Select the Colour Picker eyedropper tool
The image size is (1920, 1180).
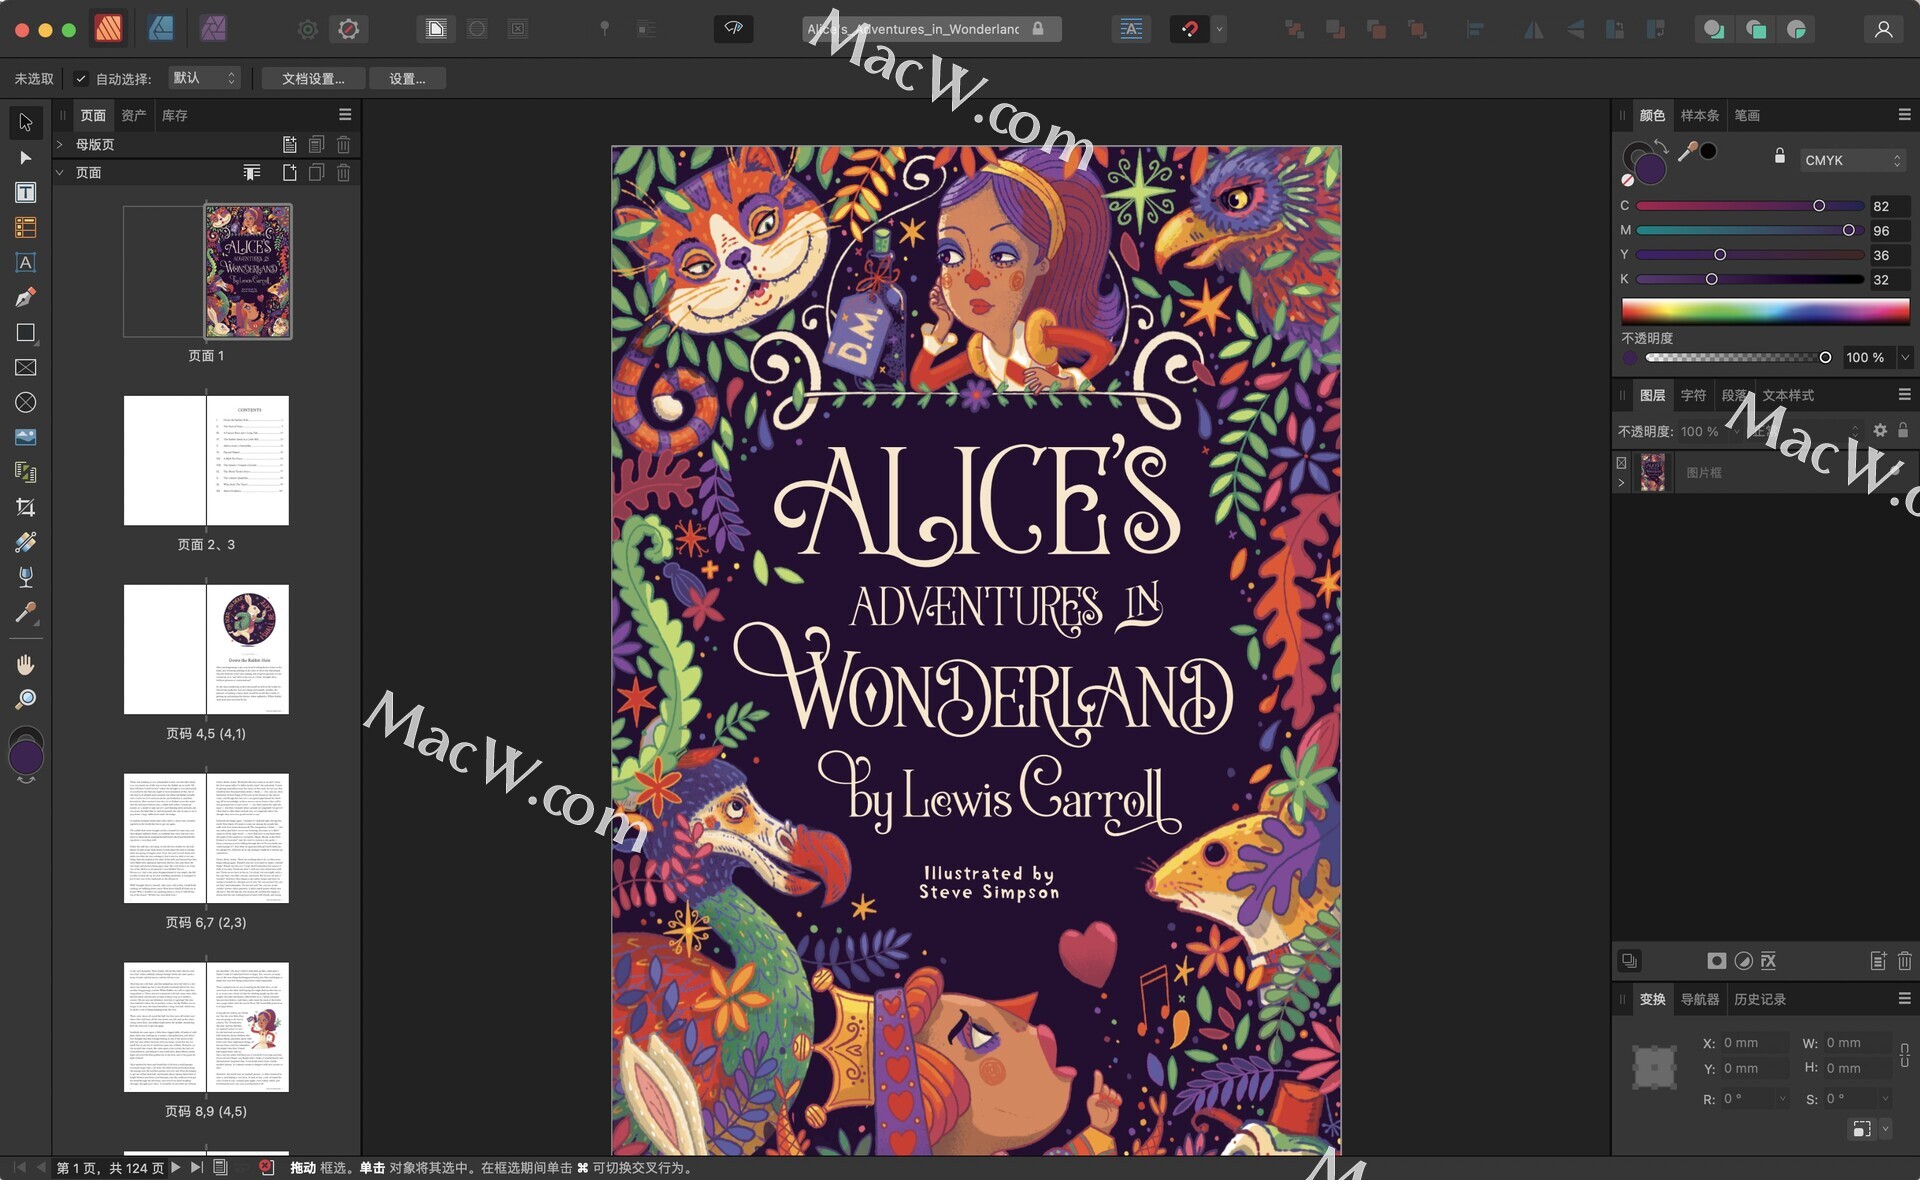tap(26, 612)
